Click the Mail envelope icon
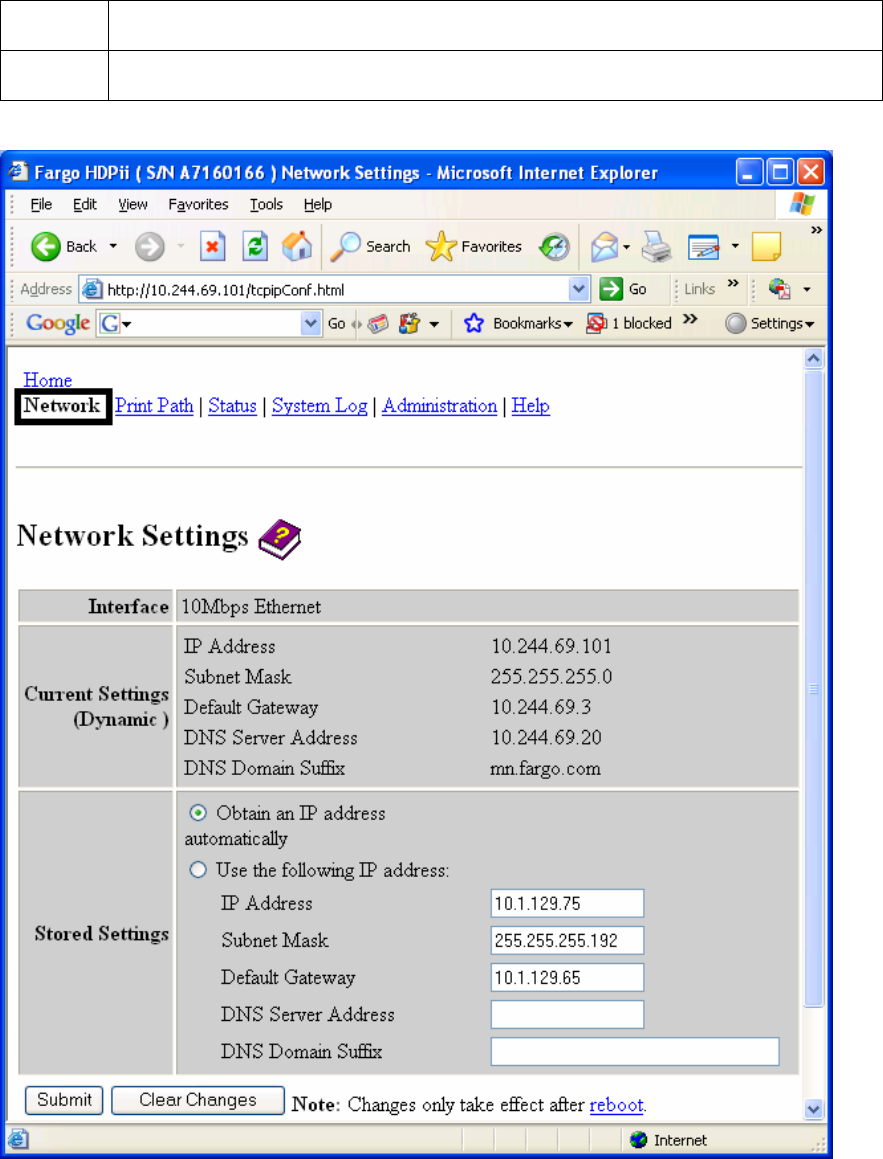The height and width of the screenshot is (1159, 883). (604, 247)
